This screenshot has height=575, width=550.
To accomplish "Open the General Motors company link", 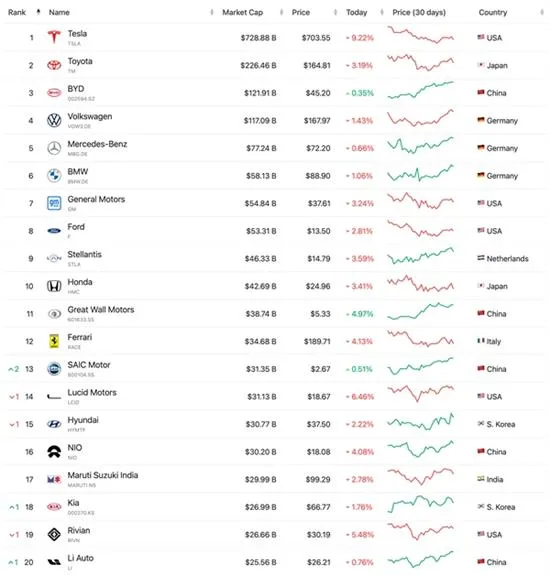I will (x=96, y=199).
